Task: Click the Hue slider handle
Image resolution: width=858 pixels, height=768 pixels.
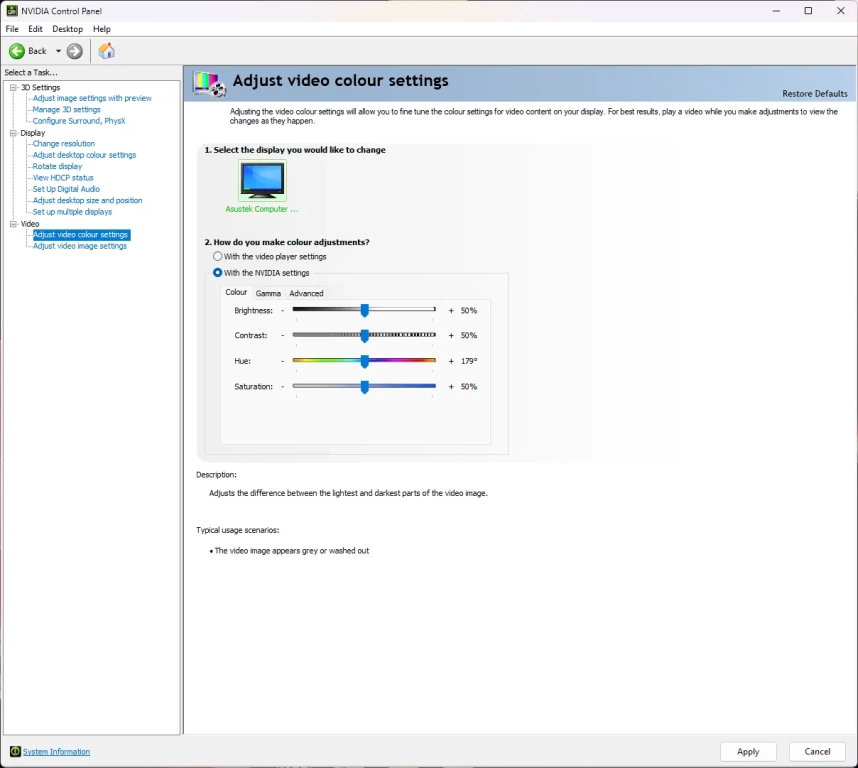Action: point(364,361)
